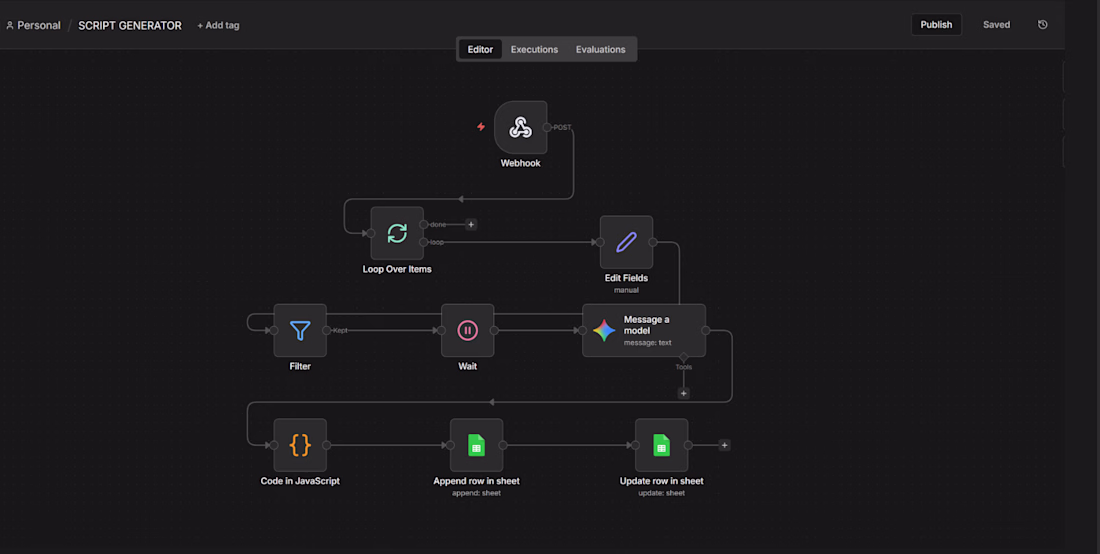Click the Add tag link
The width and height of the screenshot is (1100, 554).
click(x=218, y=25)
